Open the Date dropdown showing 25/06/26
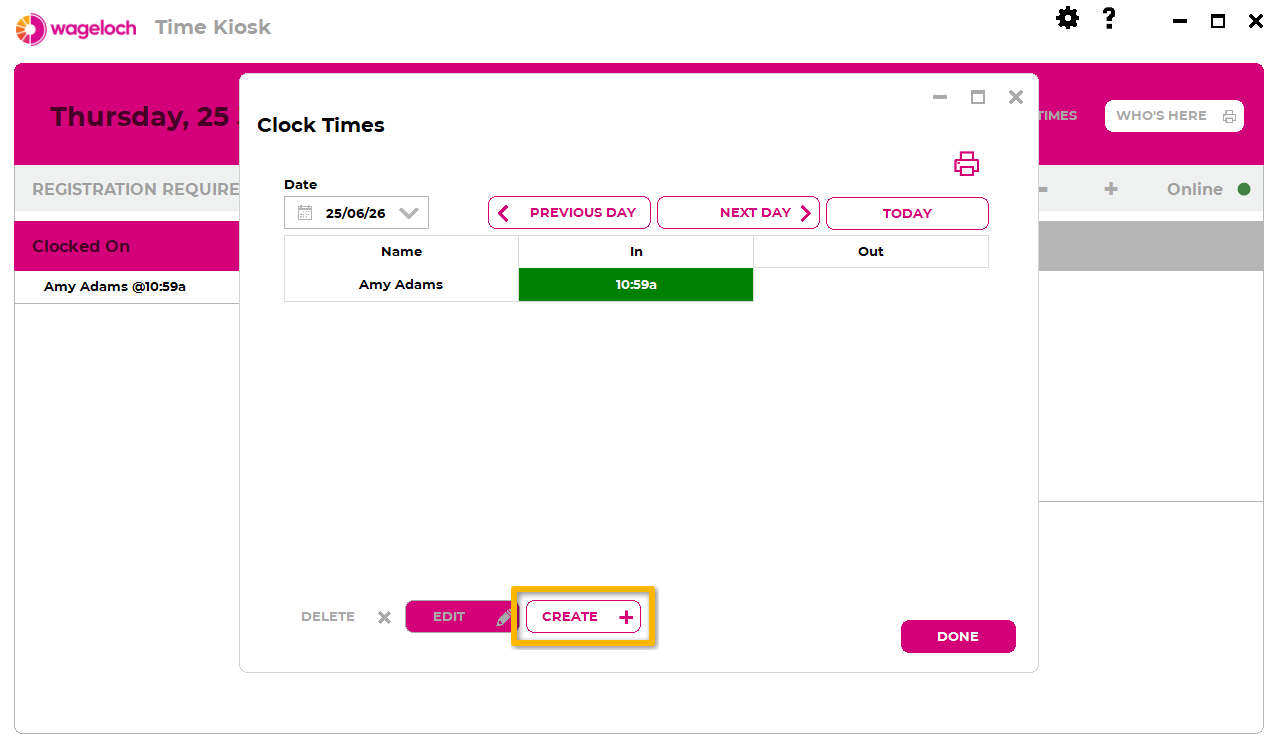The image size is (1277, 743). tap(356, 213)
